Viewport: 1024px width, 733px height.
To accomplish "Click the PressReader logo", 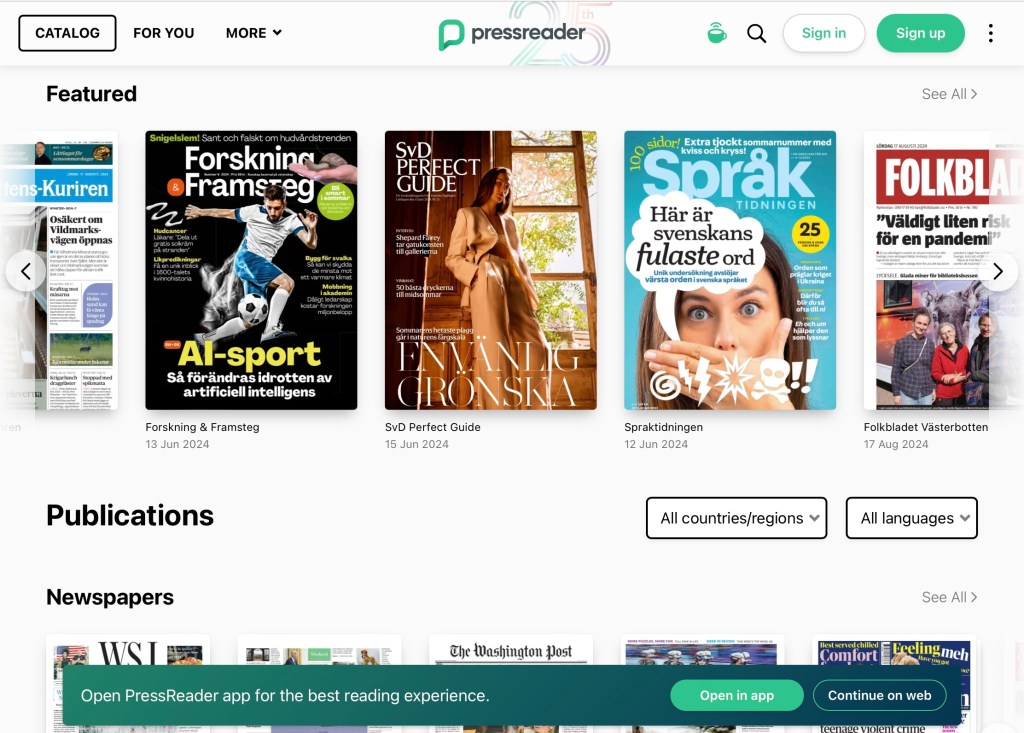I will [511, 33].
